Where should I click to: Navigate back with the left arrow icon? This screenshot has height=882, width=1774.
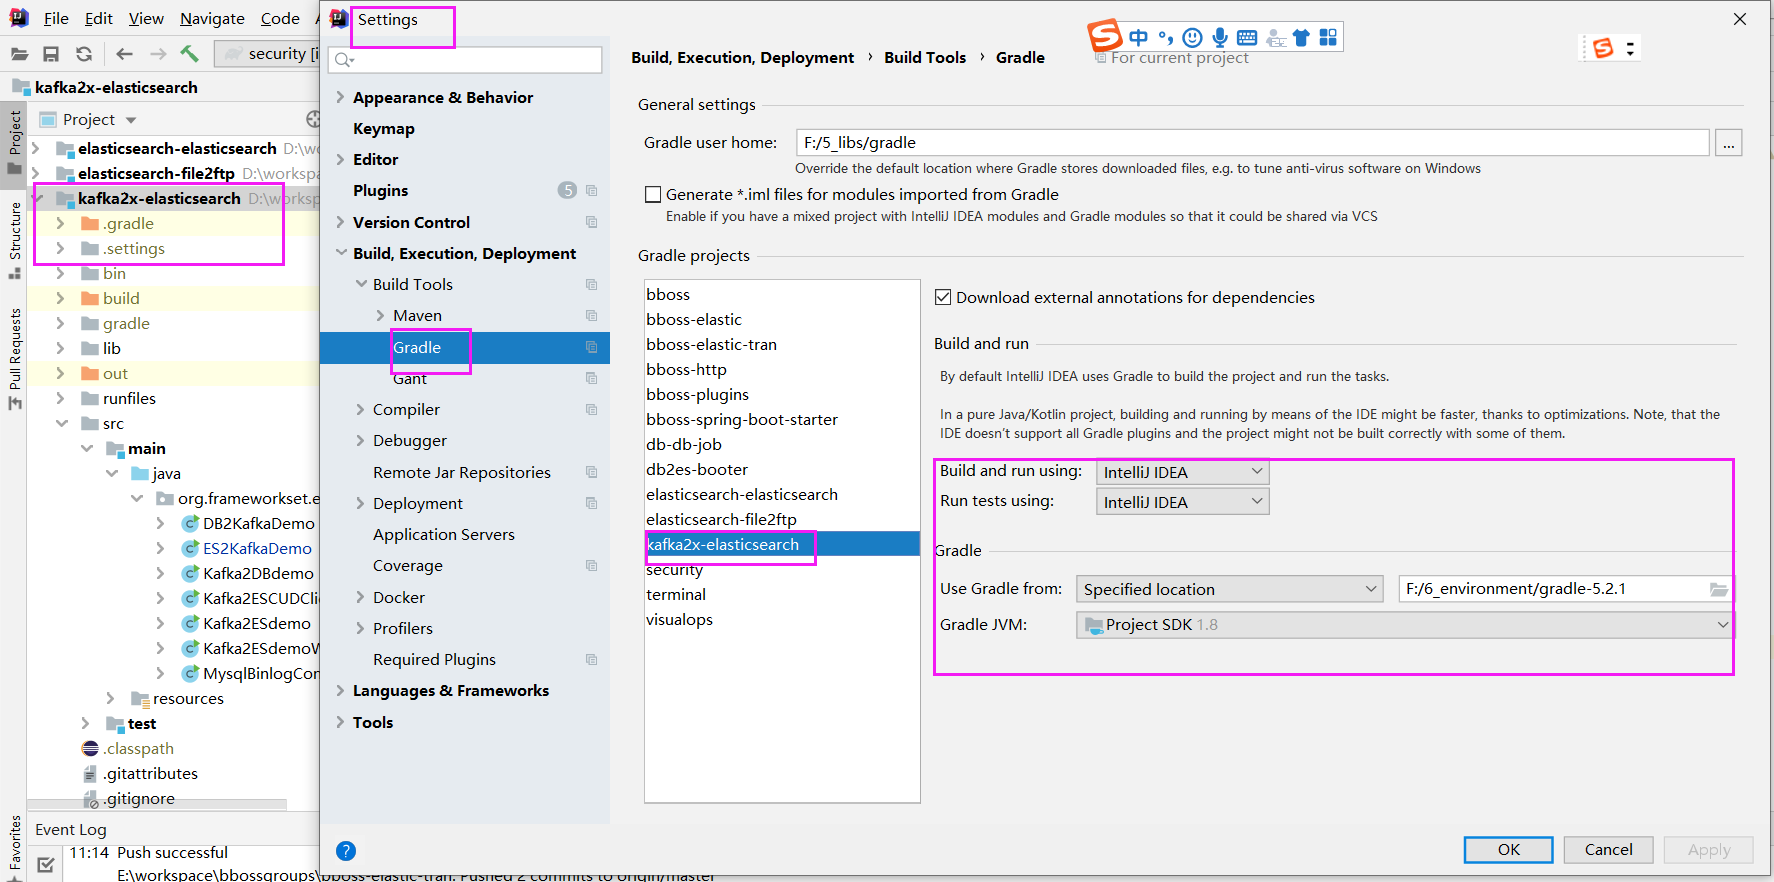click(124, 54)
